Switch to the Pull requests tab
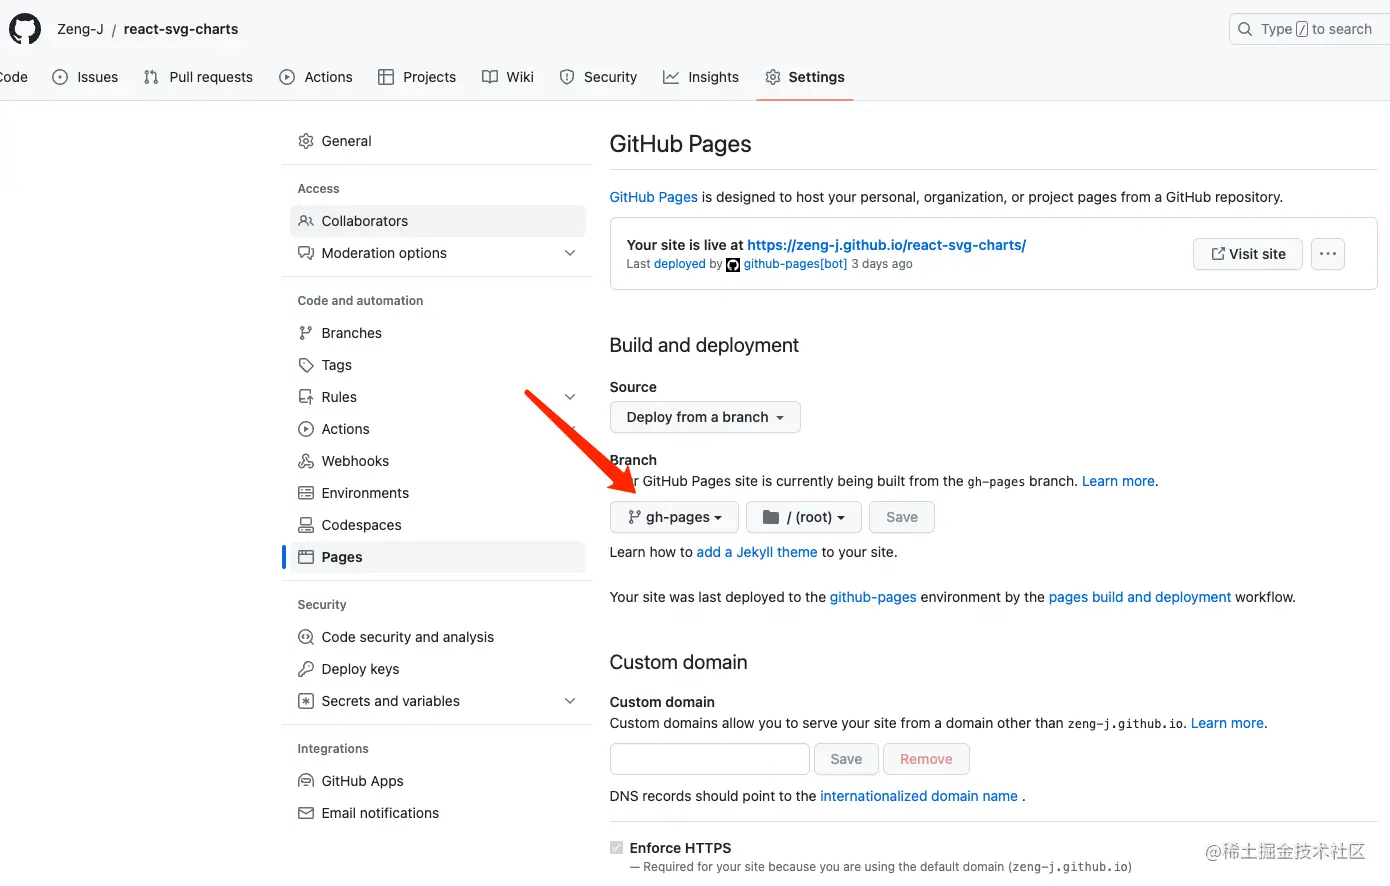This screenshot has width=1390, height=886. [x=198, y=77]
